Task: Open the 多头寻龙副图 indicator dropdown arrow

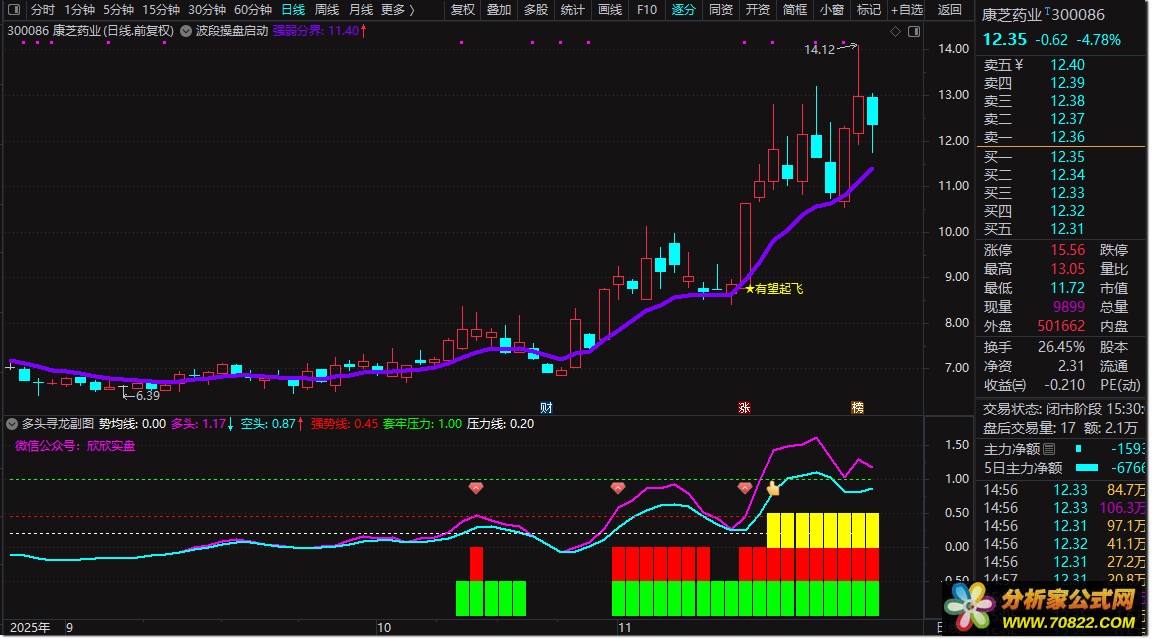Action: (12, 424)
